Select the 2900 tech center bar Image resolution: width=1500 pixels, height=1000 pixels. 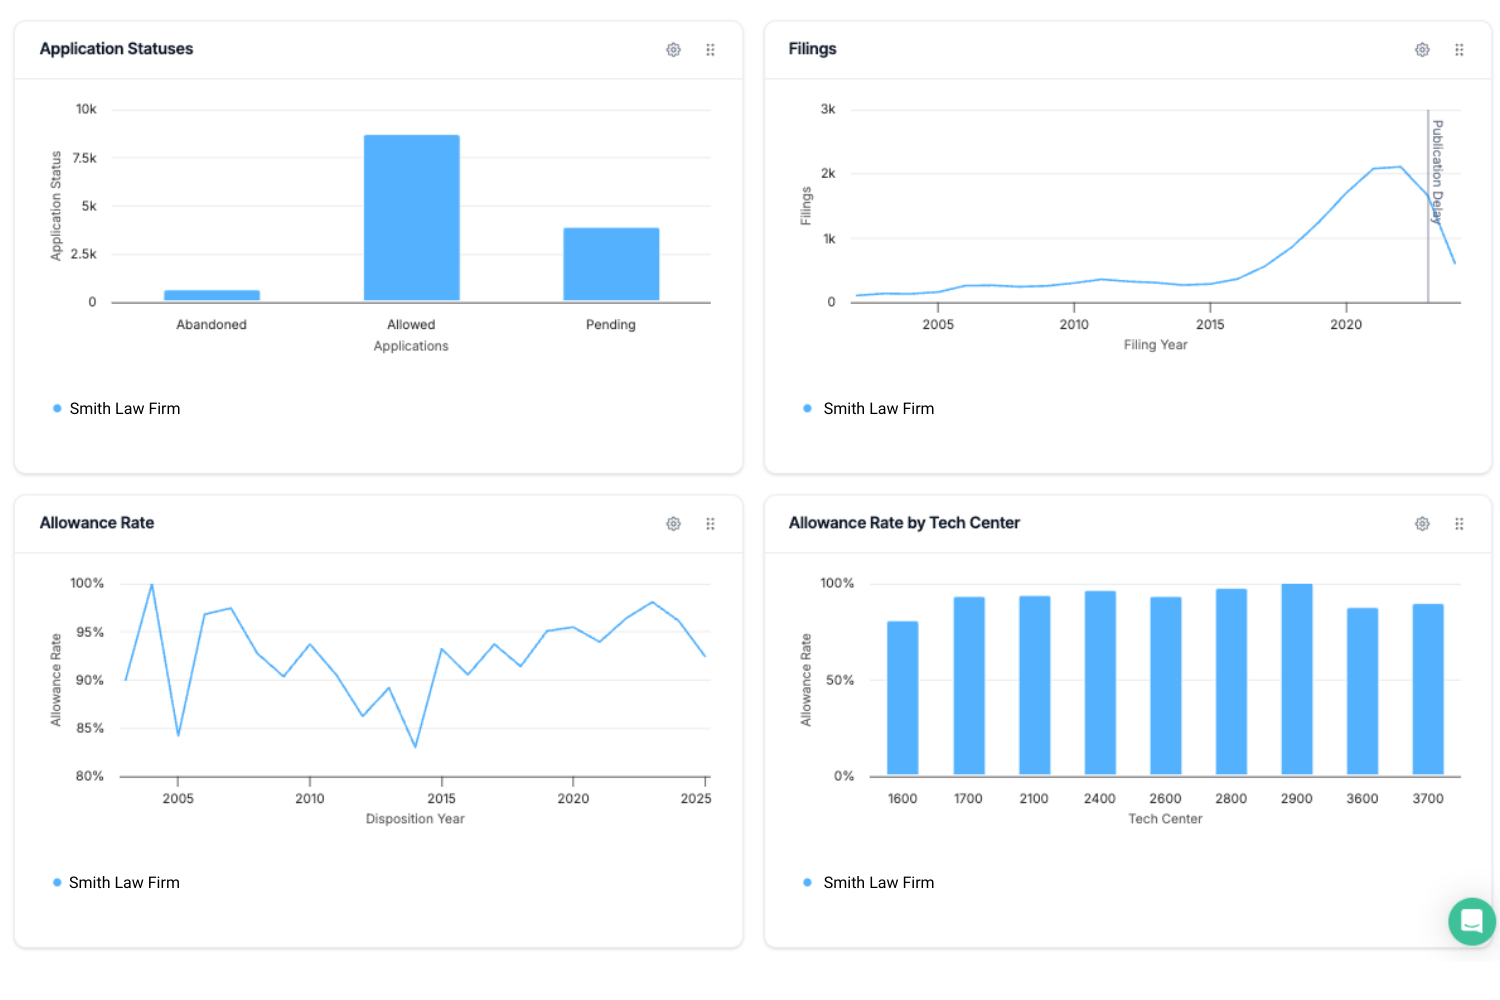click(x=1297, y=679)
